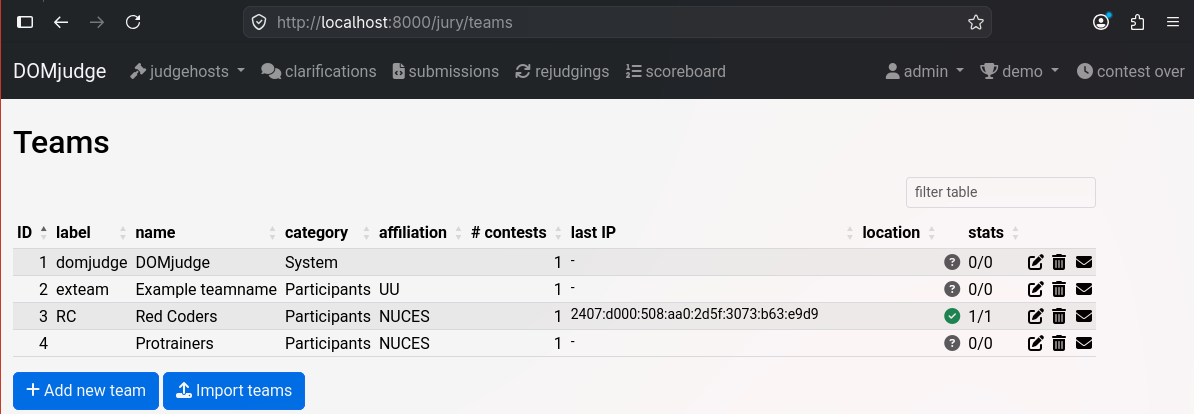Image resolution: width=1194 pixels, height=414 pixels.
Task: Expand the judgehosts dropdown menu
Action: click(x=187, y=72)
